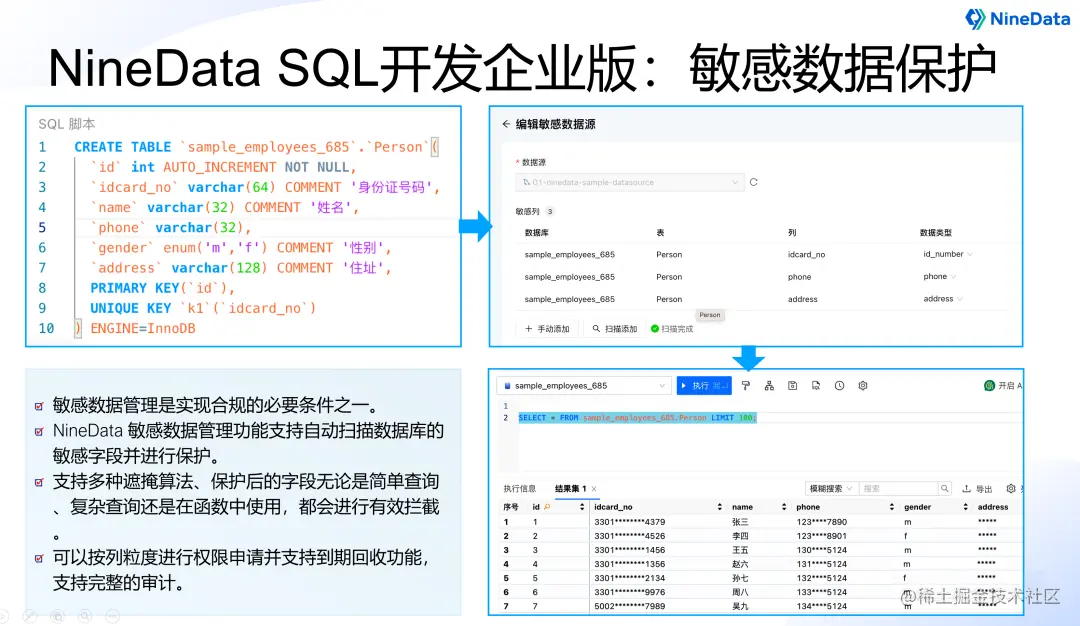1080x626 pixels.
Task: Sort by the gender column arrows
Action: coord(965,507)
